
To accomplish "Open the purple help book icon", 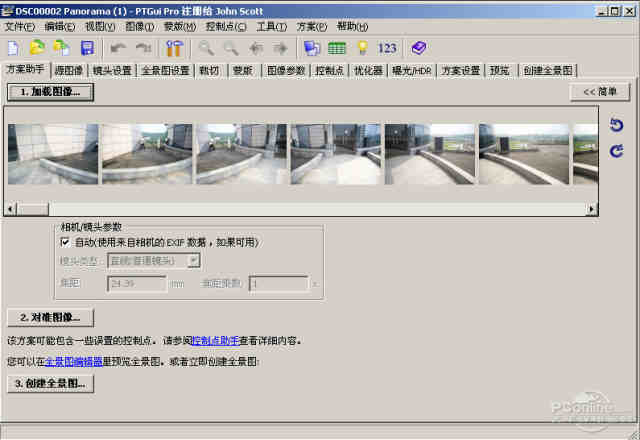I will point(418,47).
